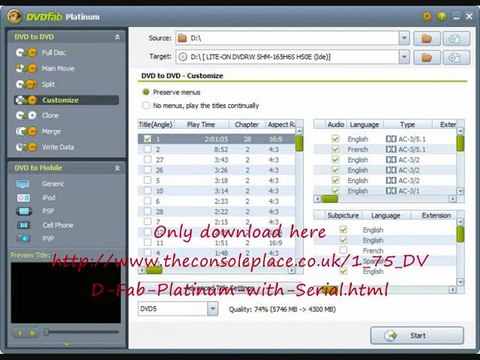Open the Target drive dropdown

pyautogui.click(x=404, y=57)
